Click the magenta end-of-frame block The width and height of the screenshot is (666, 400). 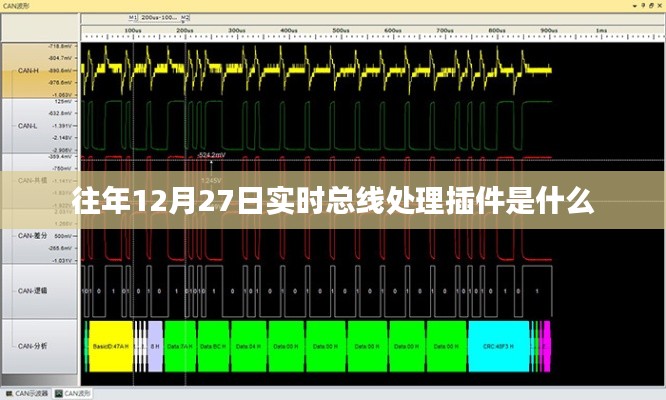(x=547, y=346)
